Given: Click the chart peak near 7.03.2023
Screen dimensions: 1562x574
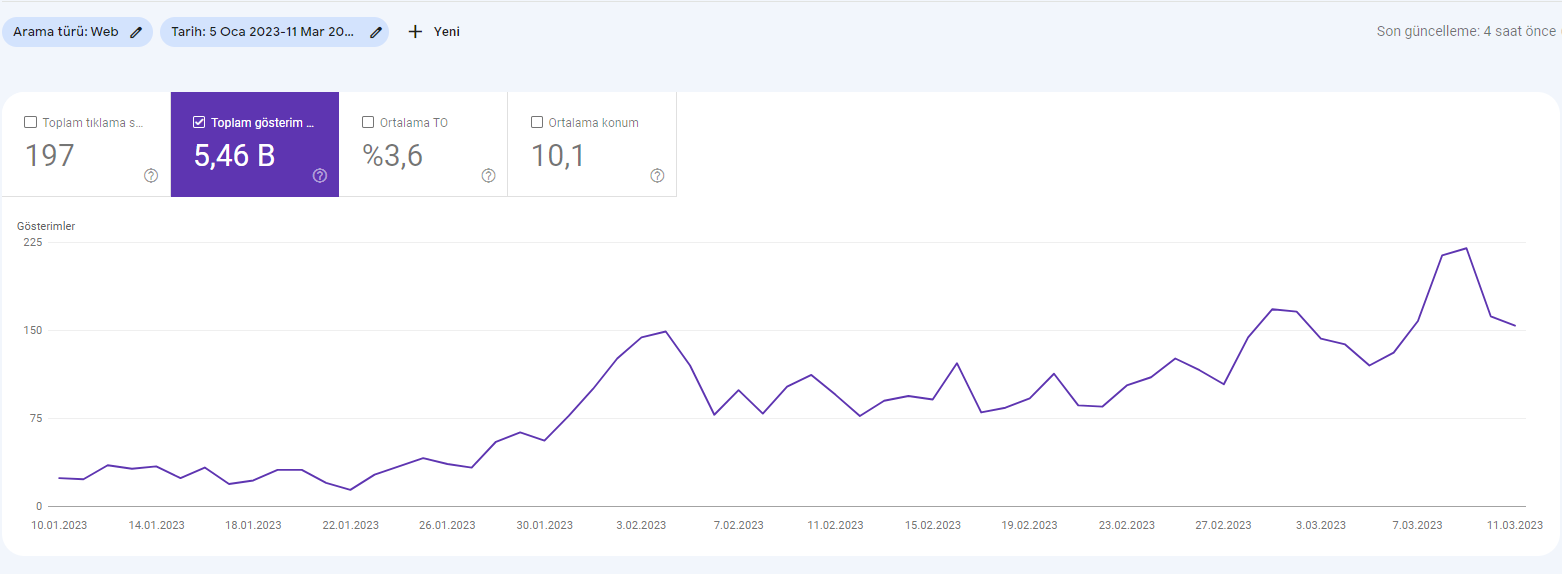Looking at the screenshot, I should coord(1466,248).
